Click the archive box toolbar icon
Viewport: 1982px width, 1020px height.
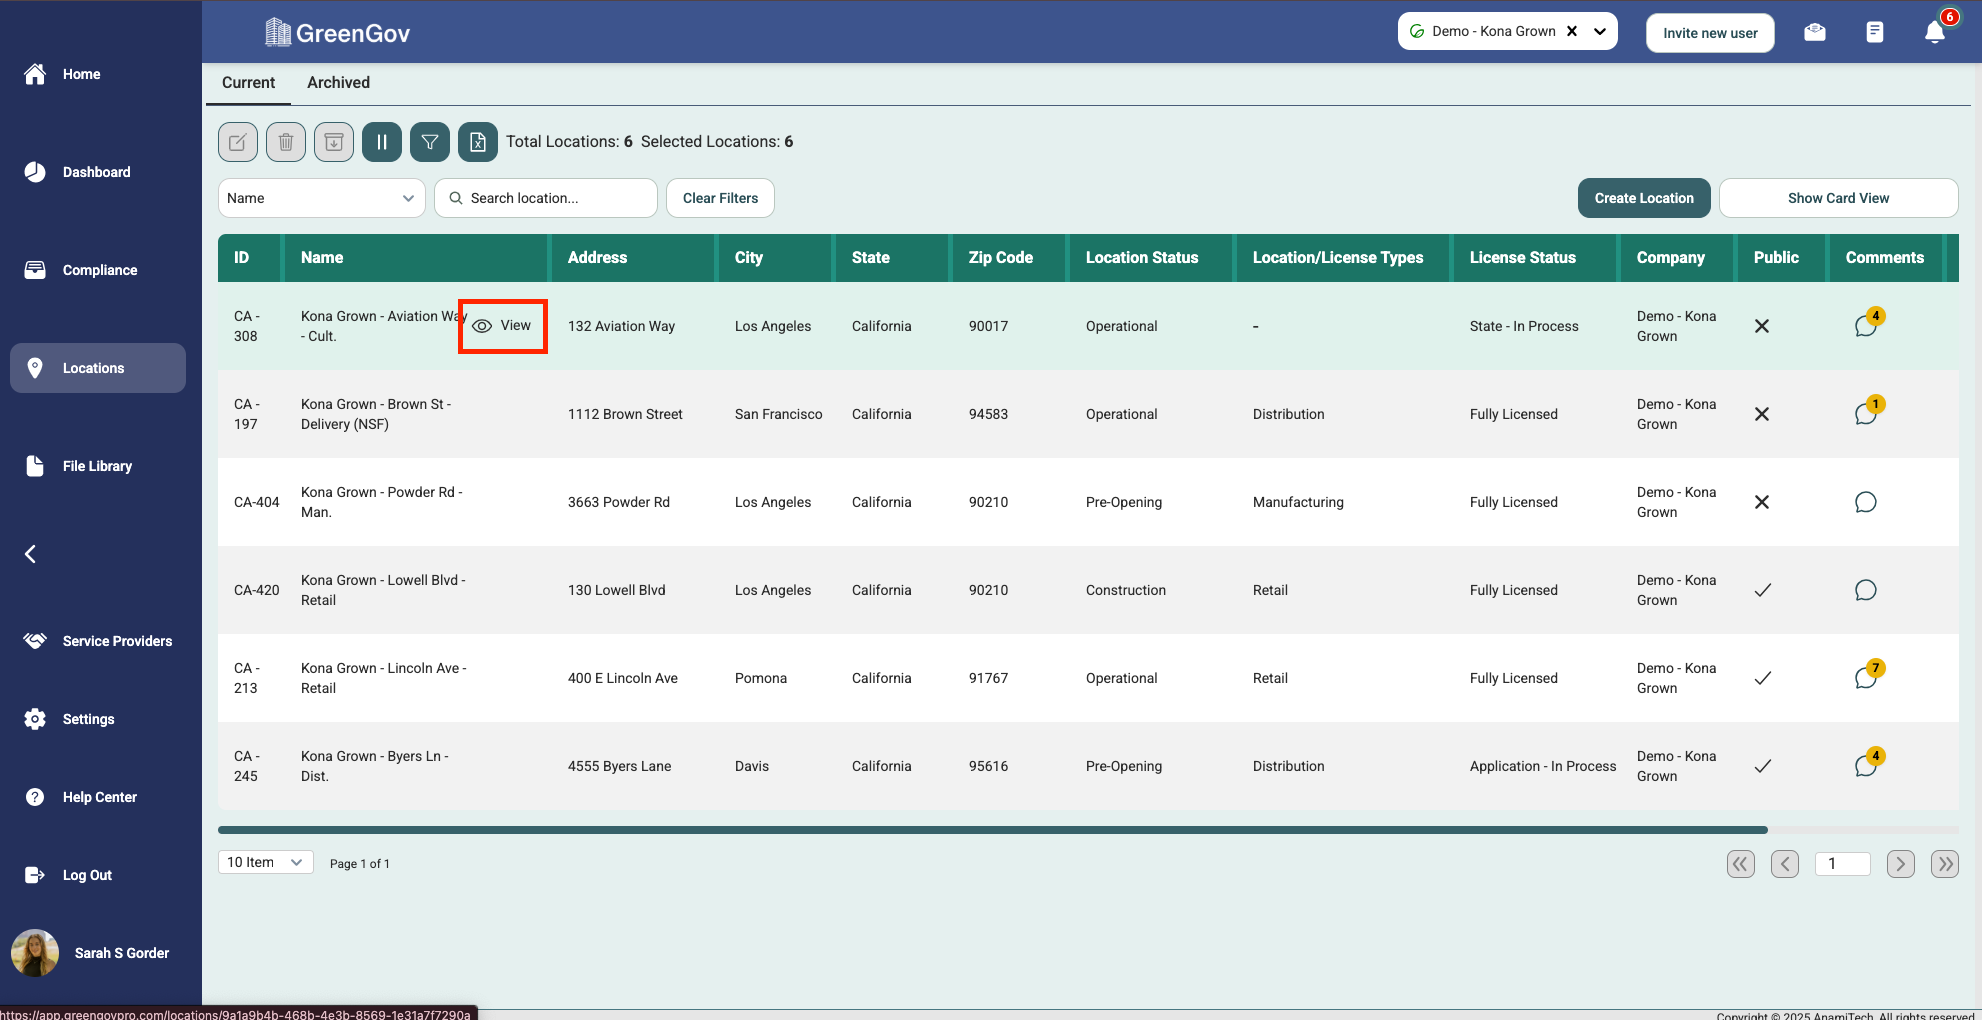coord(334,142)
